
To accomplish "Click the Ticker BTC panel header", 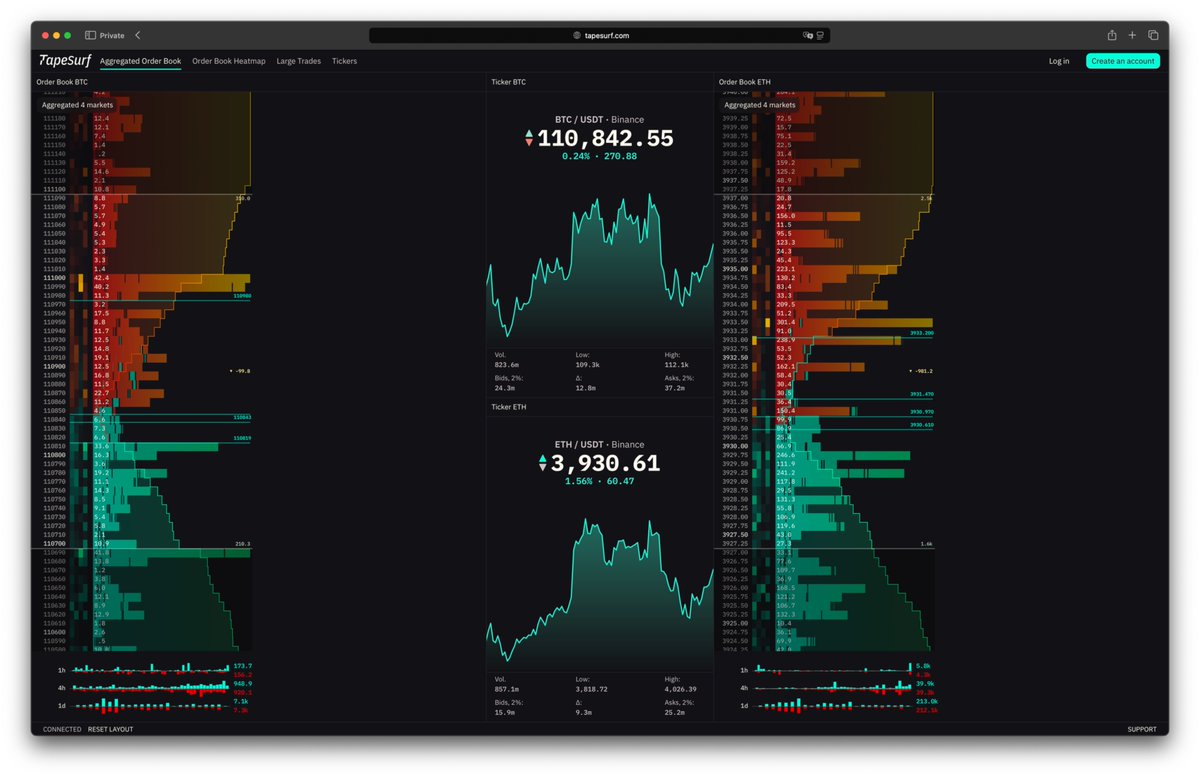I will (508, 81).
